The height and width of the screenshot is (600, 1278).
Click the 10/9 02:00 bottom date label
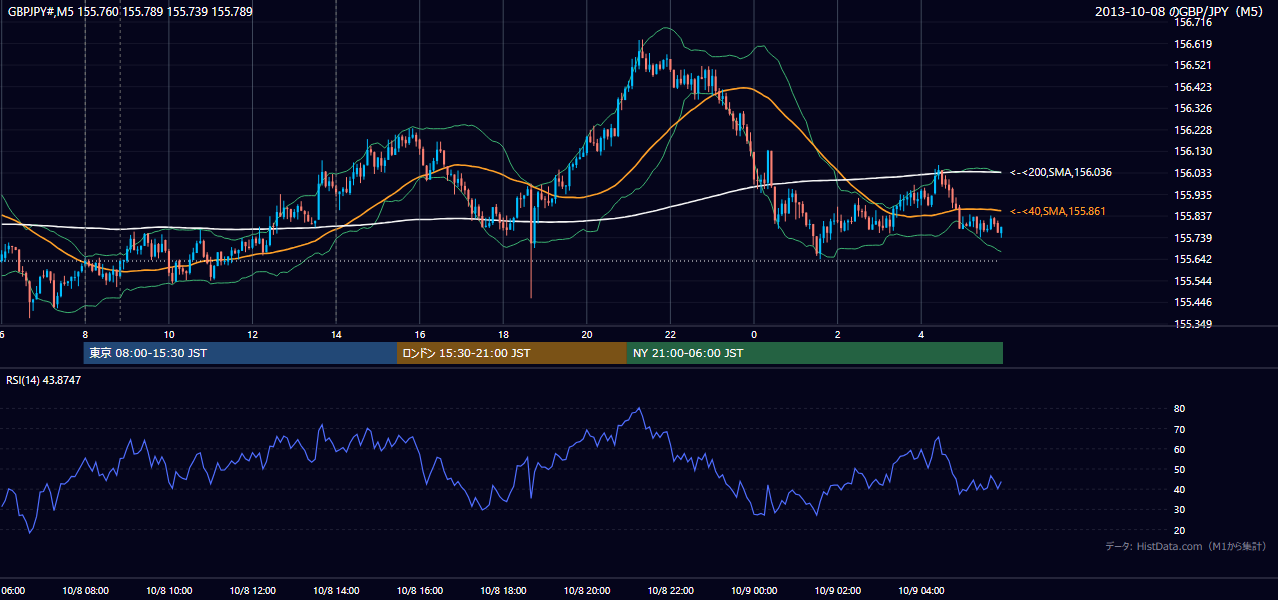click(x=837, y=591)
